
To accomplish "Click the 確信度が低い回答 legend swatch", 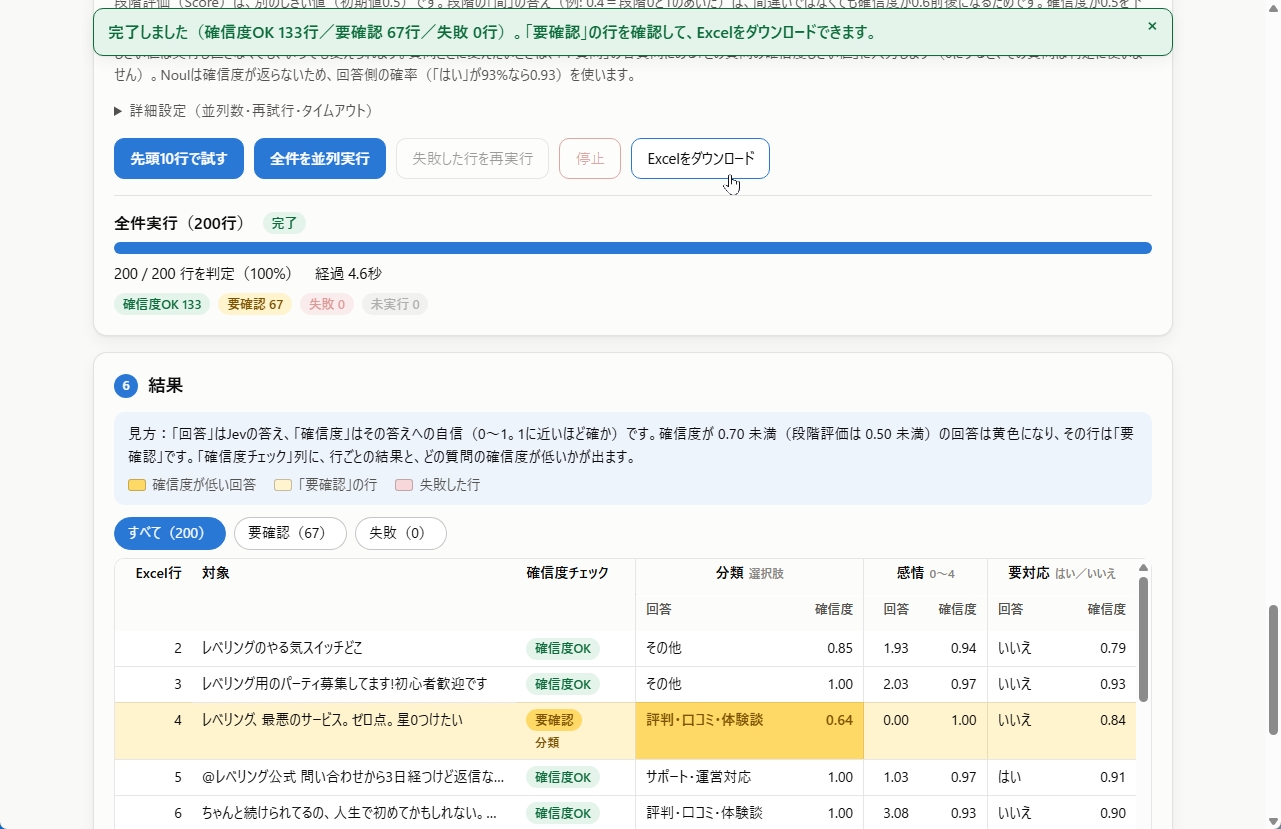I will point(137,485).
